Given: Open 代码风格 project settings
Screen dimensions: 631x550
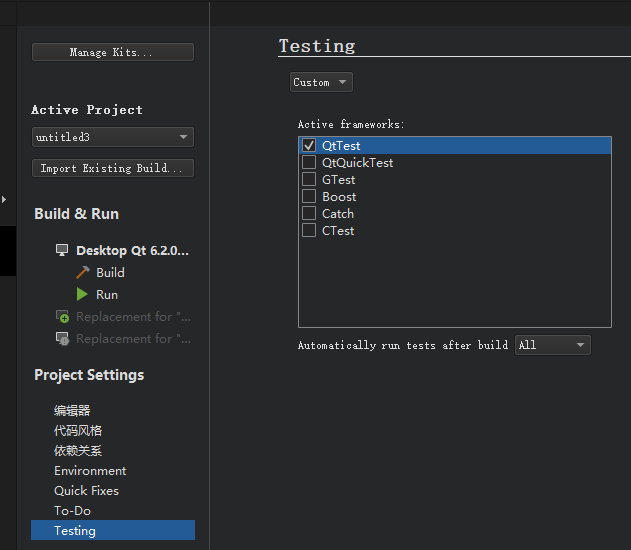Looking at the screenshot, I should click(78, 431).
